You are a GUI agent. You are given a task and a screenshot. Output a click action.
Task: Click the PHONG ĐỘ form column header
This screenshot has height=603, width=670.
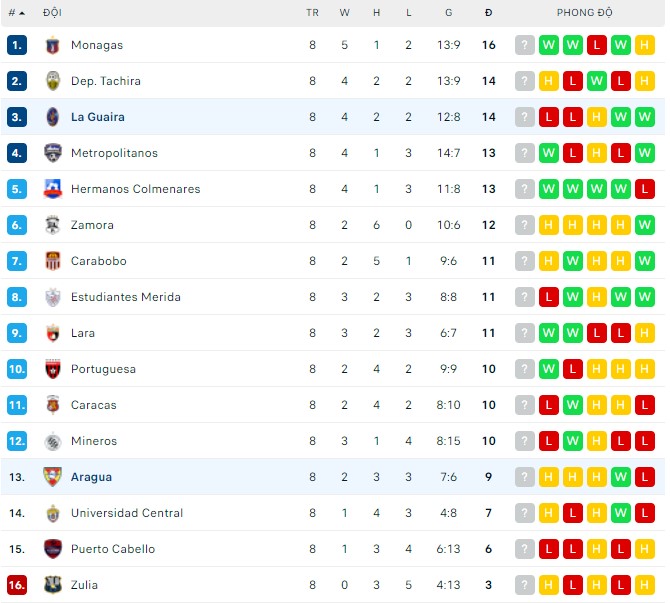(x=584, y=13)
